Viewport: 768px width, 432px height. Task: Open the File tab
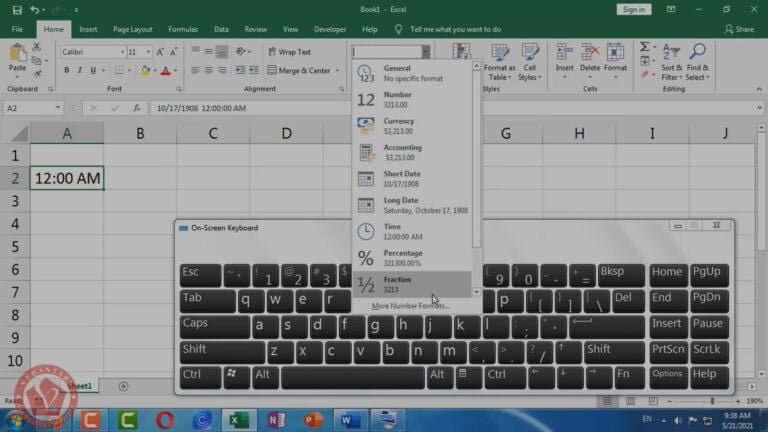[18, 29]
